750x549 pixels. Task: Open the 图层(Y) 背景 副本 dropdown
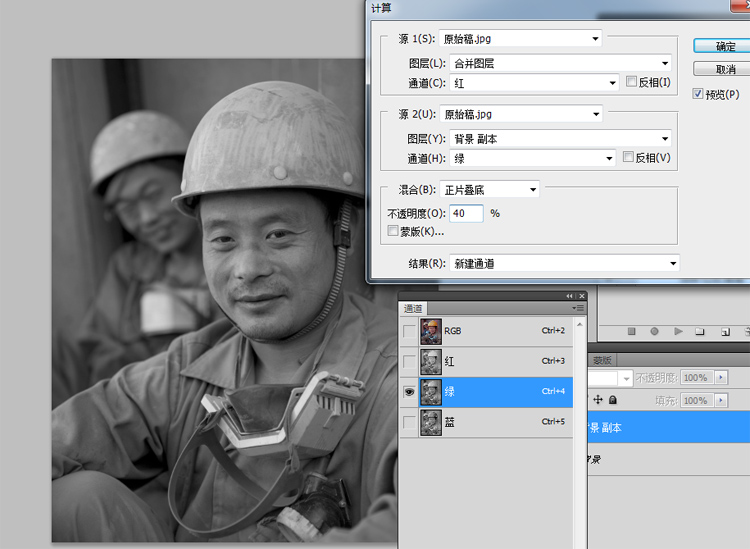tap(560, 139)
